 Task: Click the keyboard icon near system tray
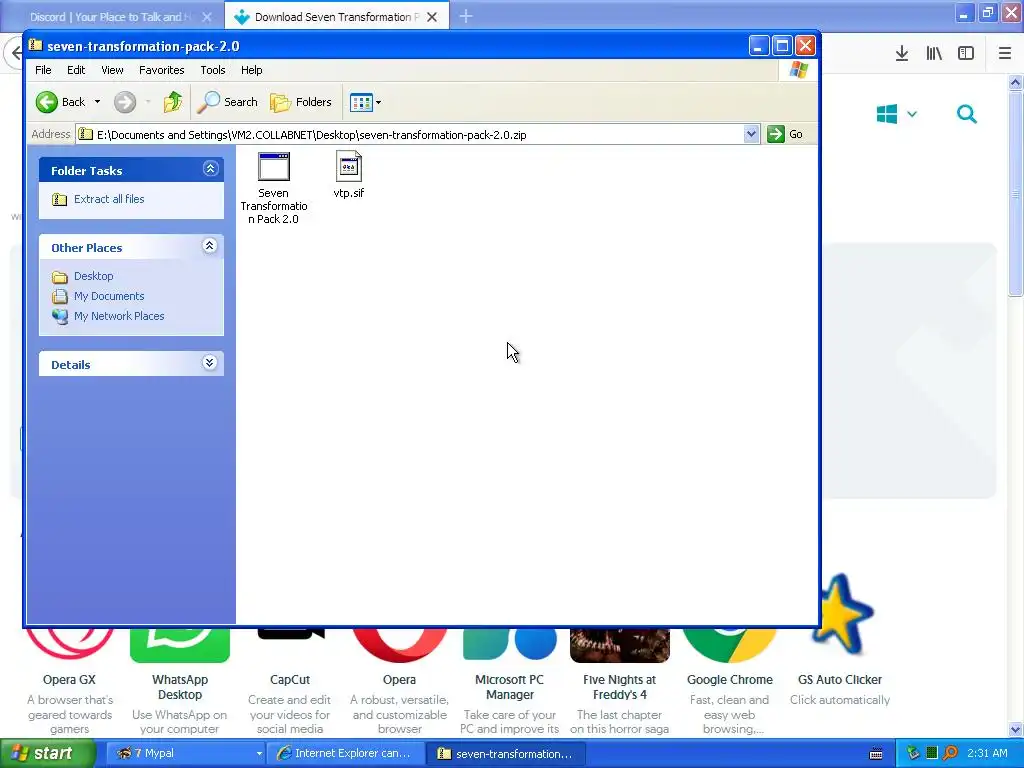876,754
